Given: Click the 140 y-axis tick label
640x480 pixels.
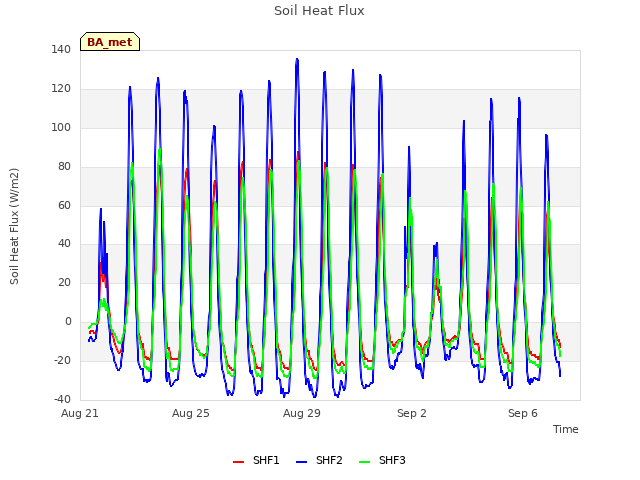Looking at the screenshot, I should point(61,49).
